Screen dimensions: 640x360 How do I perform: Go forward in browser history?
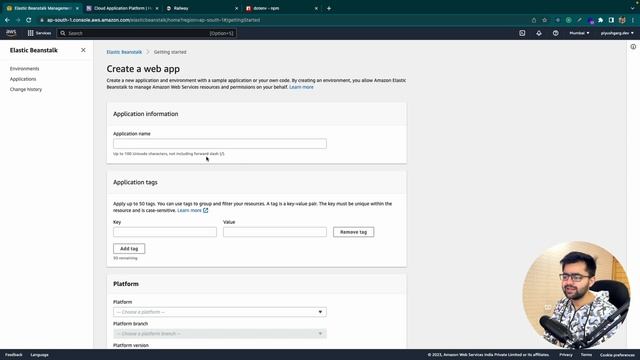pyautogui.click(x=18, y=20)
